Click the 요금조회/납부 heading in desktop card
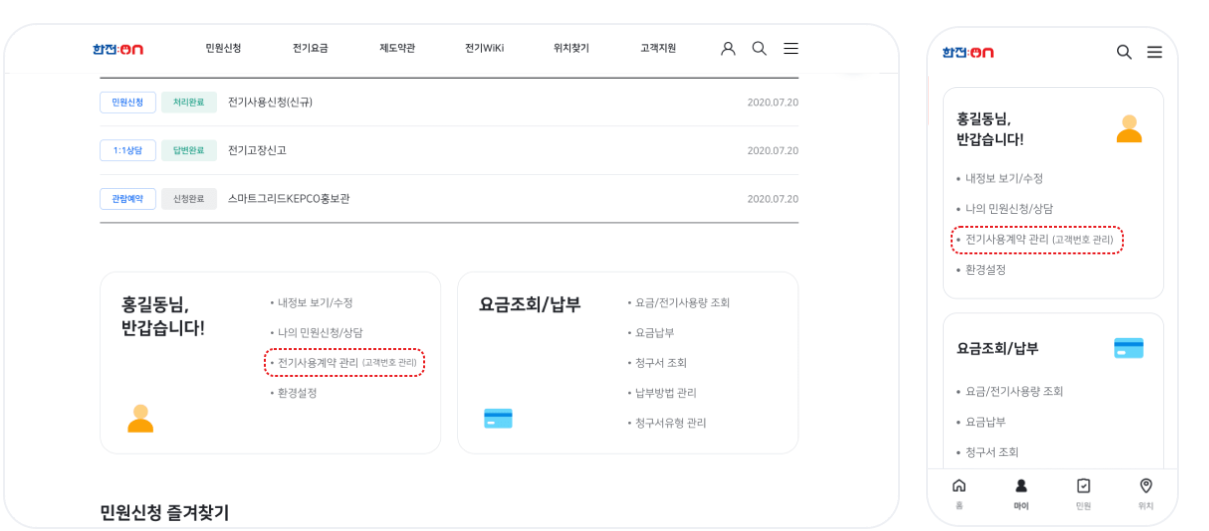The image size is (1209, 531). 530,305
